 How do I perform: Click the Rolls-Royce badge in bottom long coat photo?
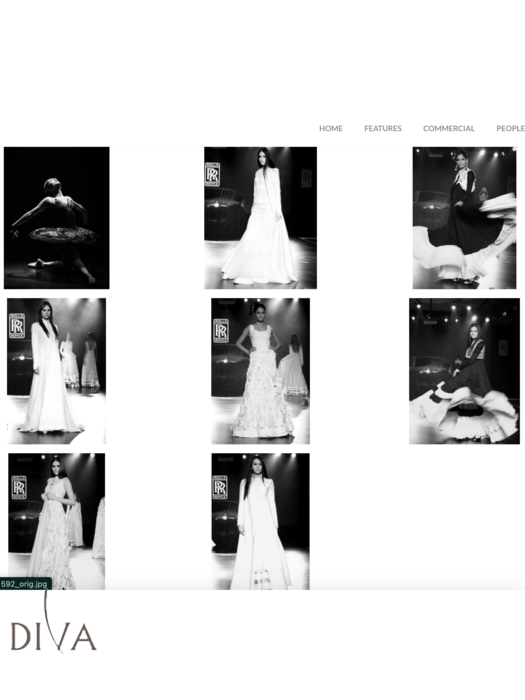pos(220,487)
